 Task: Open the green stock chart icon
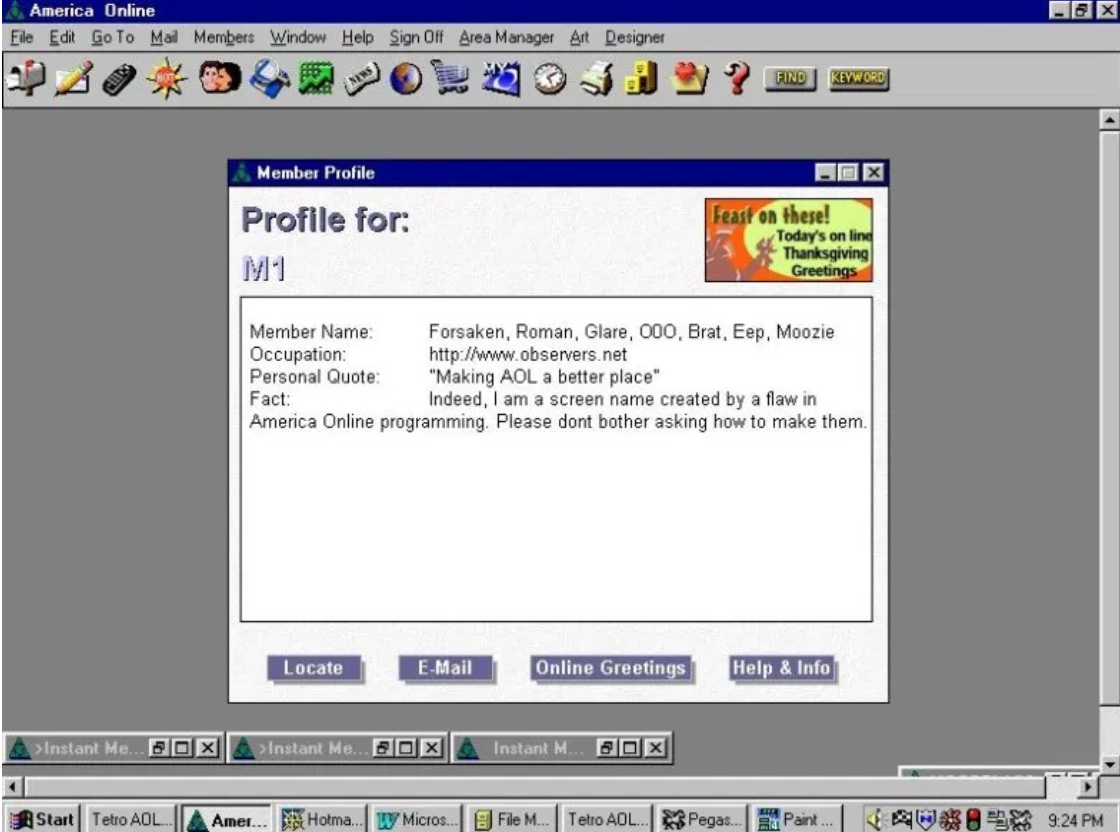coord(316,78)
